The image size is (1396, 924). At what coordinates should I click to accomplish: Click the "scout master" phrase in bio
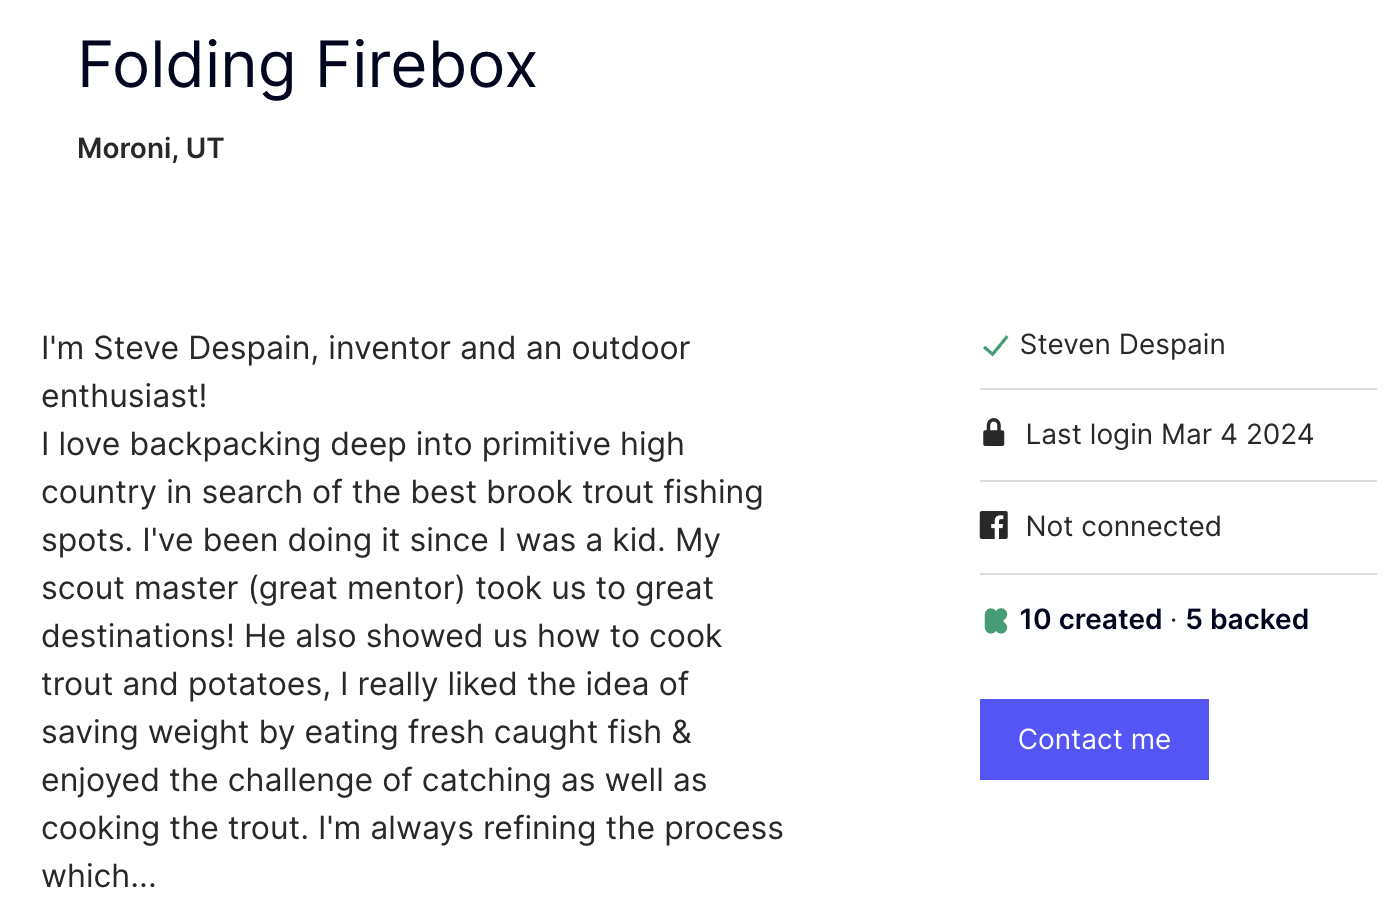(137, 589)
